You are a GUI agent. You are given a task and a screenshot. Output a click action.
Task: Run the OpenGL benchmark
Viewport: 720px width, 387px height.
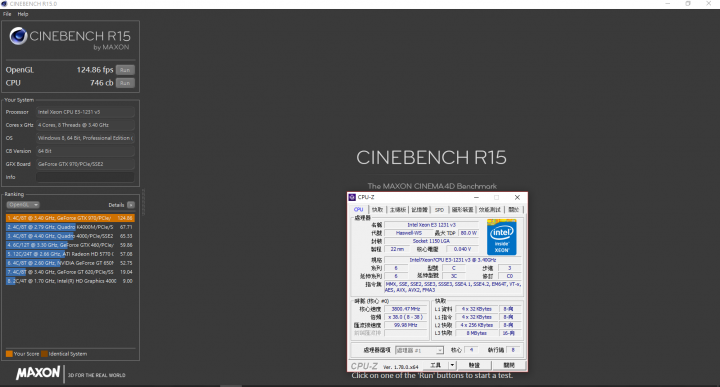pos(125,70)
